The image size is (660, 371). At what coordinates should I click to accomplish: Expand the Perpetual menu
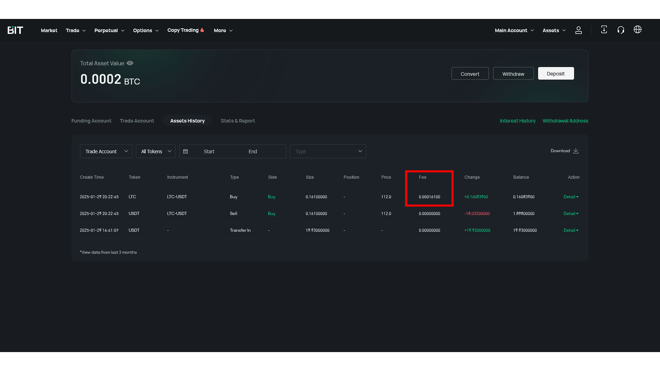(109, 30)
